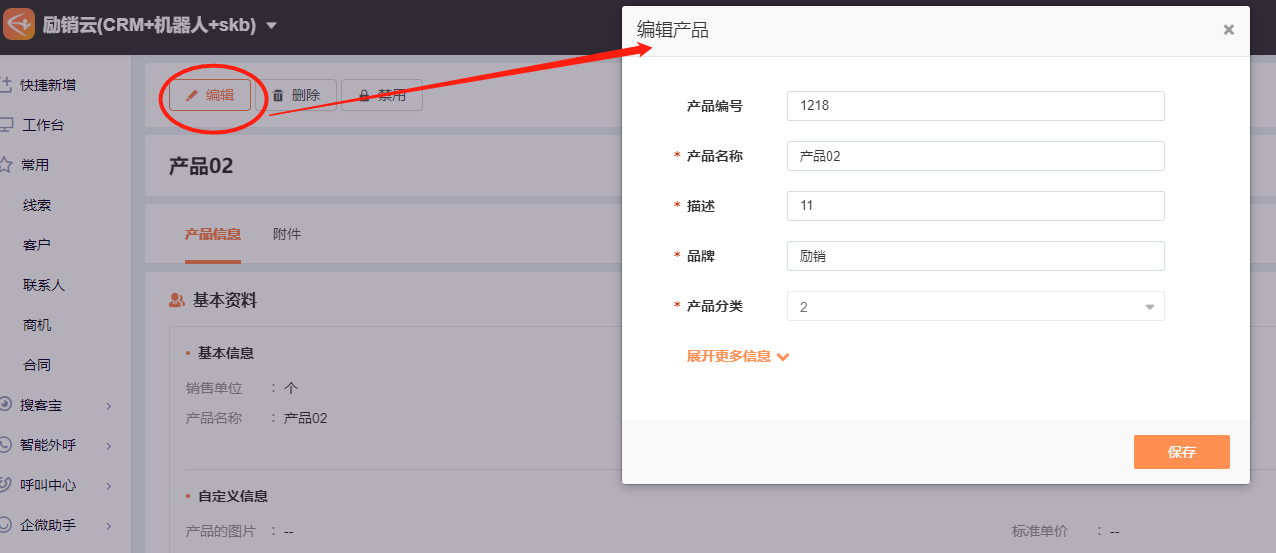Click the 励销云 app logo icon
The height and width of the screenshot is (553, 1276).
tap(19, 25)
